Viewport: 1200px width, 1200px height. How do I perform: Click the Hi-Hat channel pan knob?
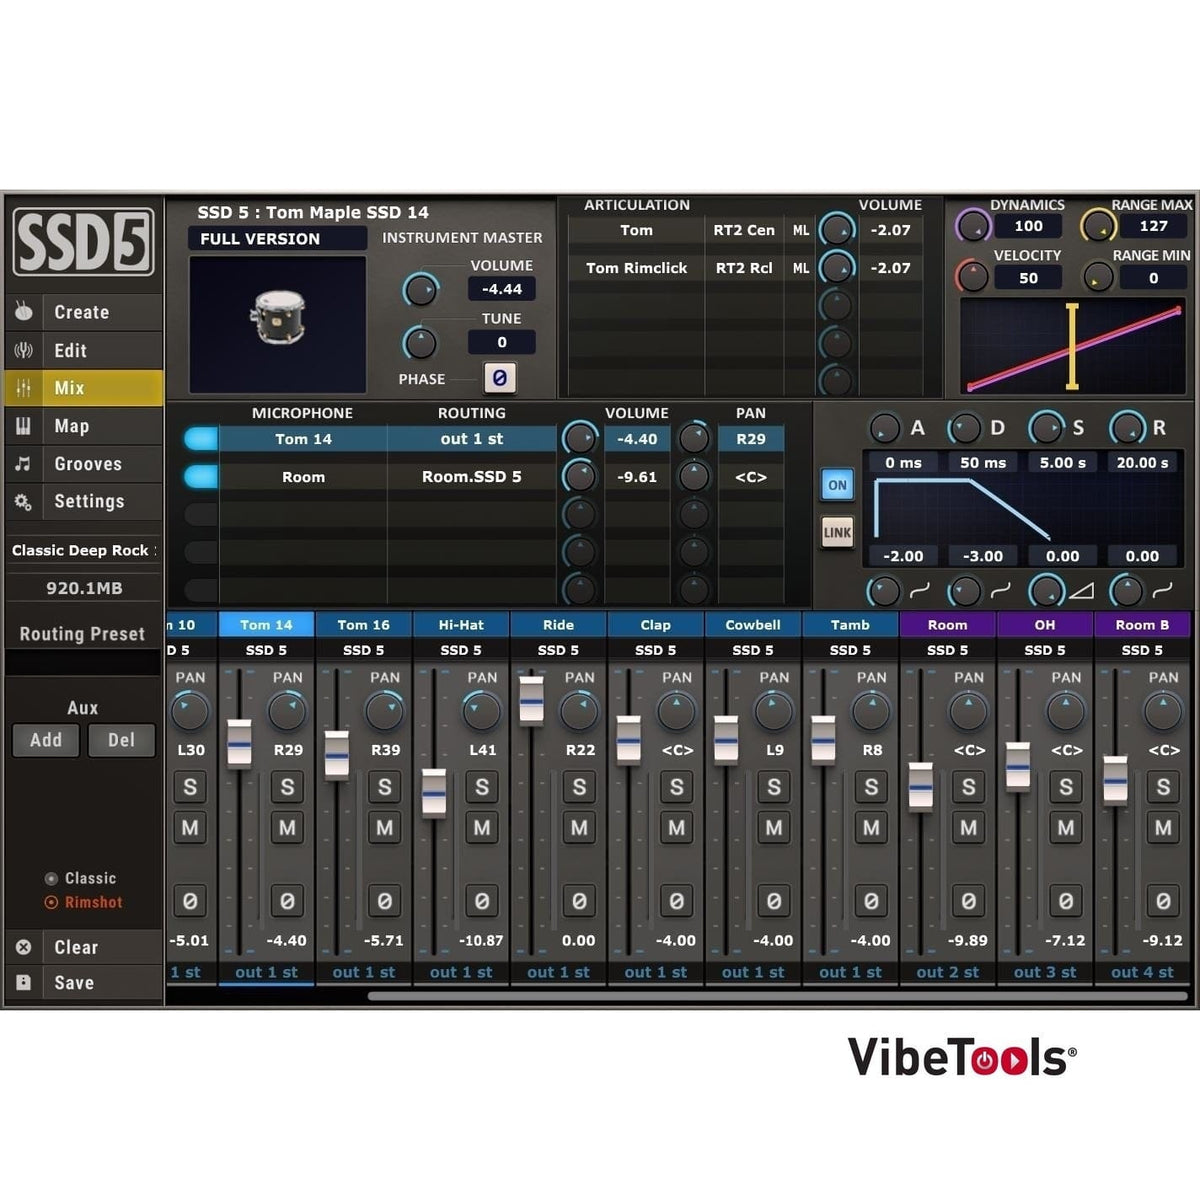click(482, 712)
